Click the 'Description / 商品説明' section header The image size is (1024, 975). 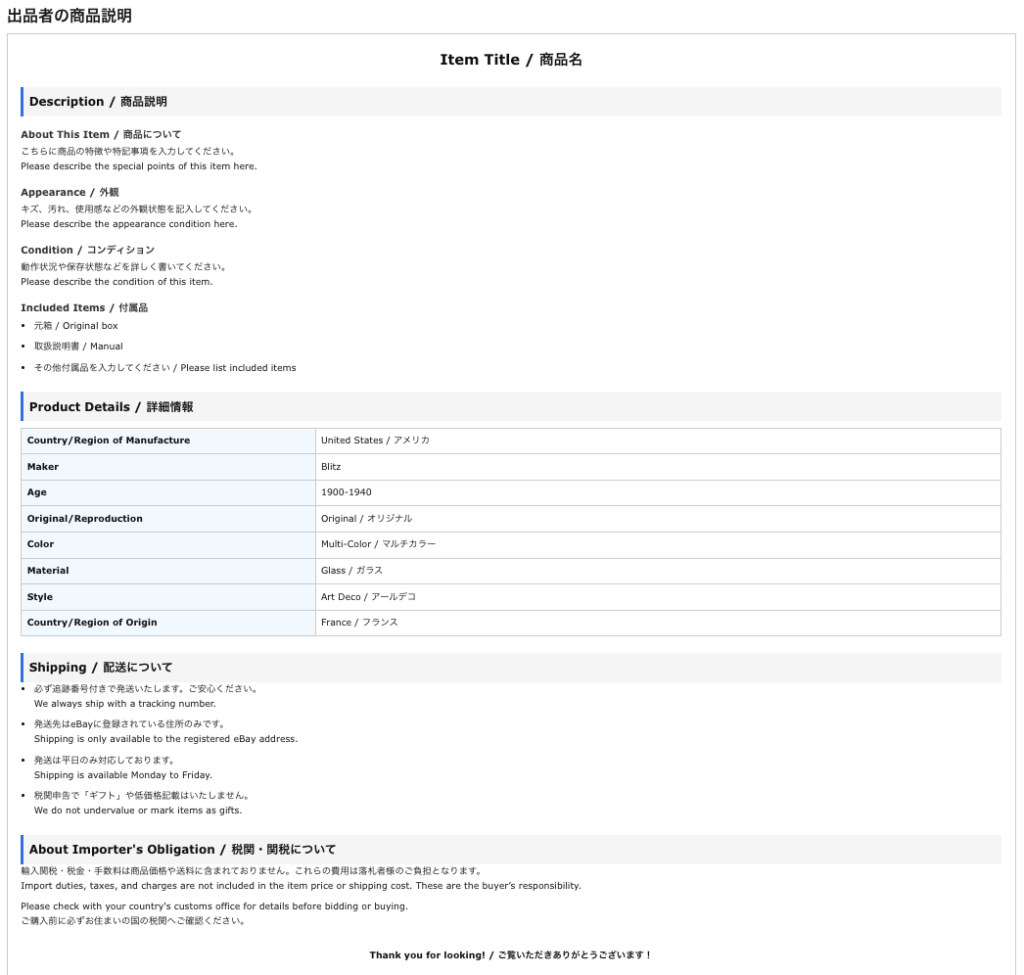pyautogui.click(x=98, y=102)
